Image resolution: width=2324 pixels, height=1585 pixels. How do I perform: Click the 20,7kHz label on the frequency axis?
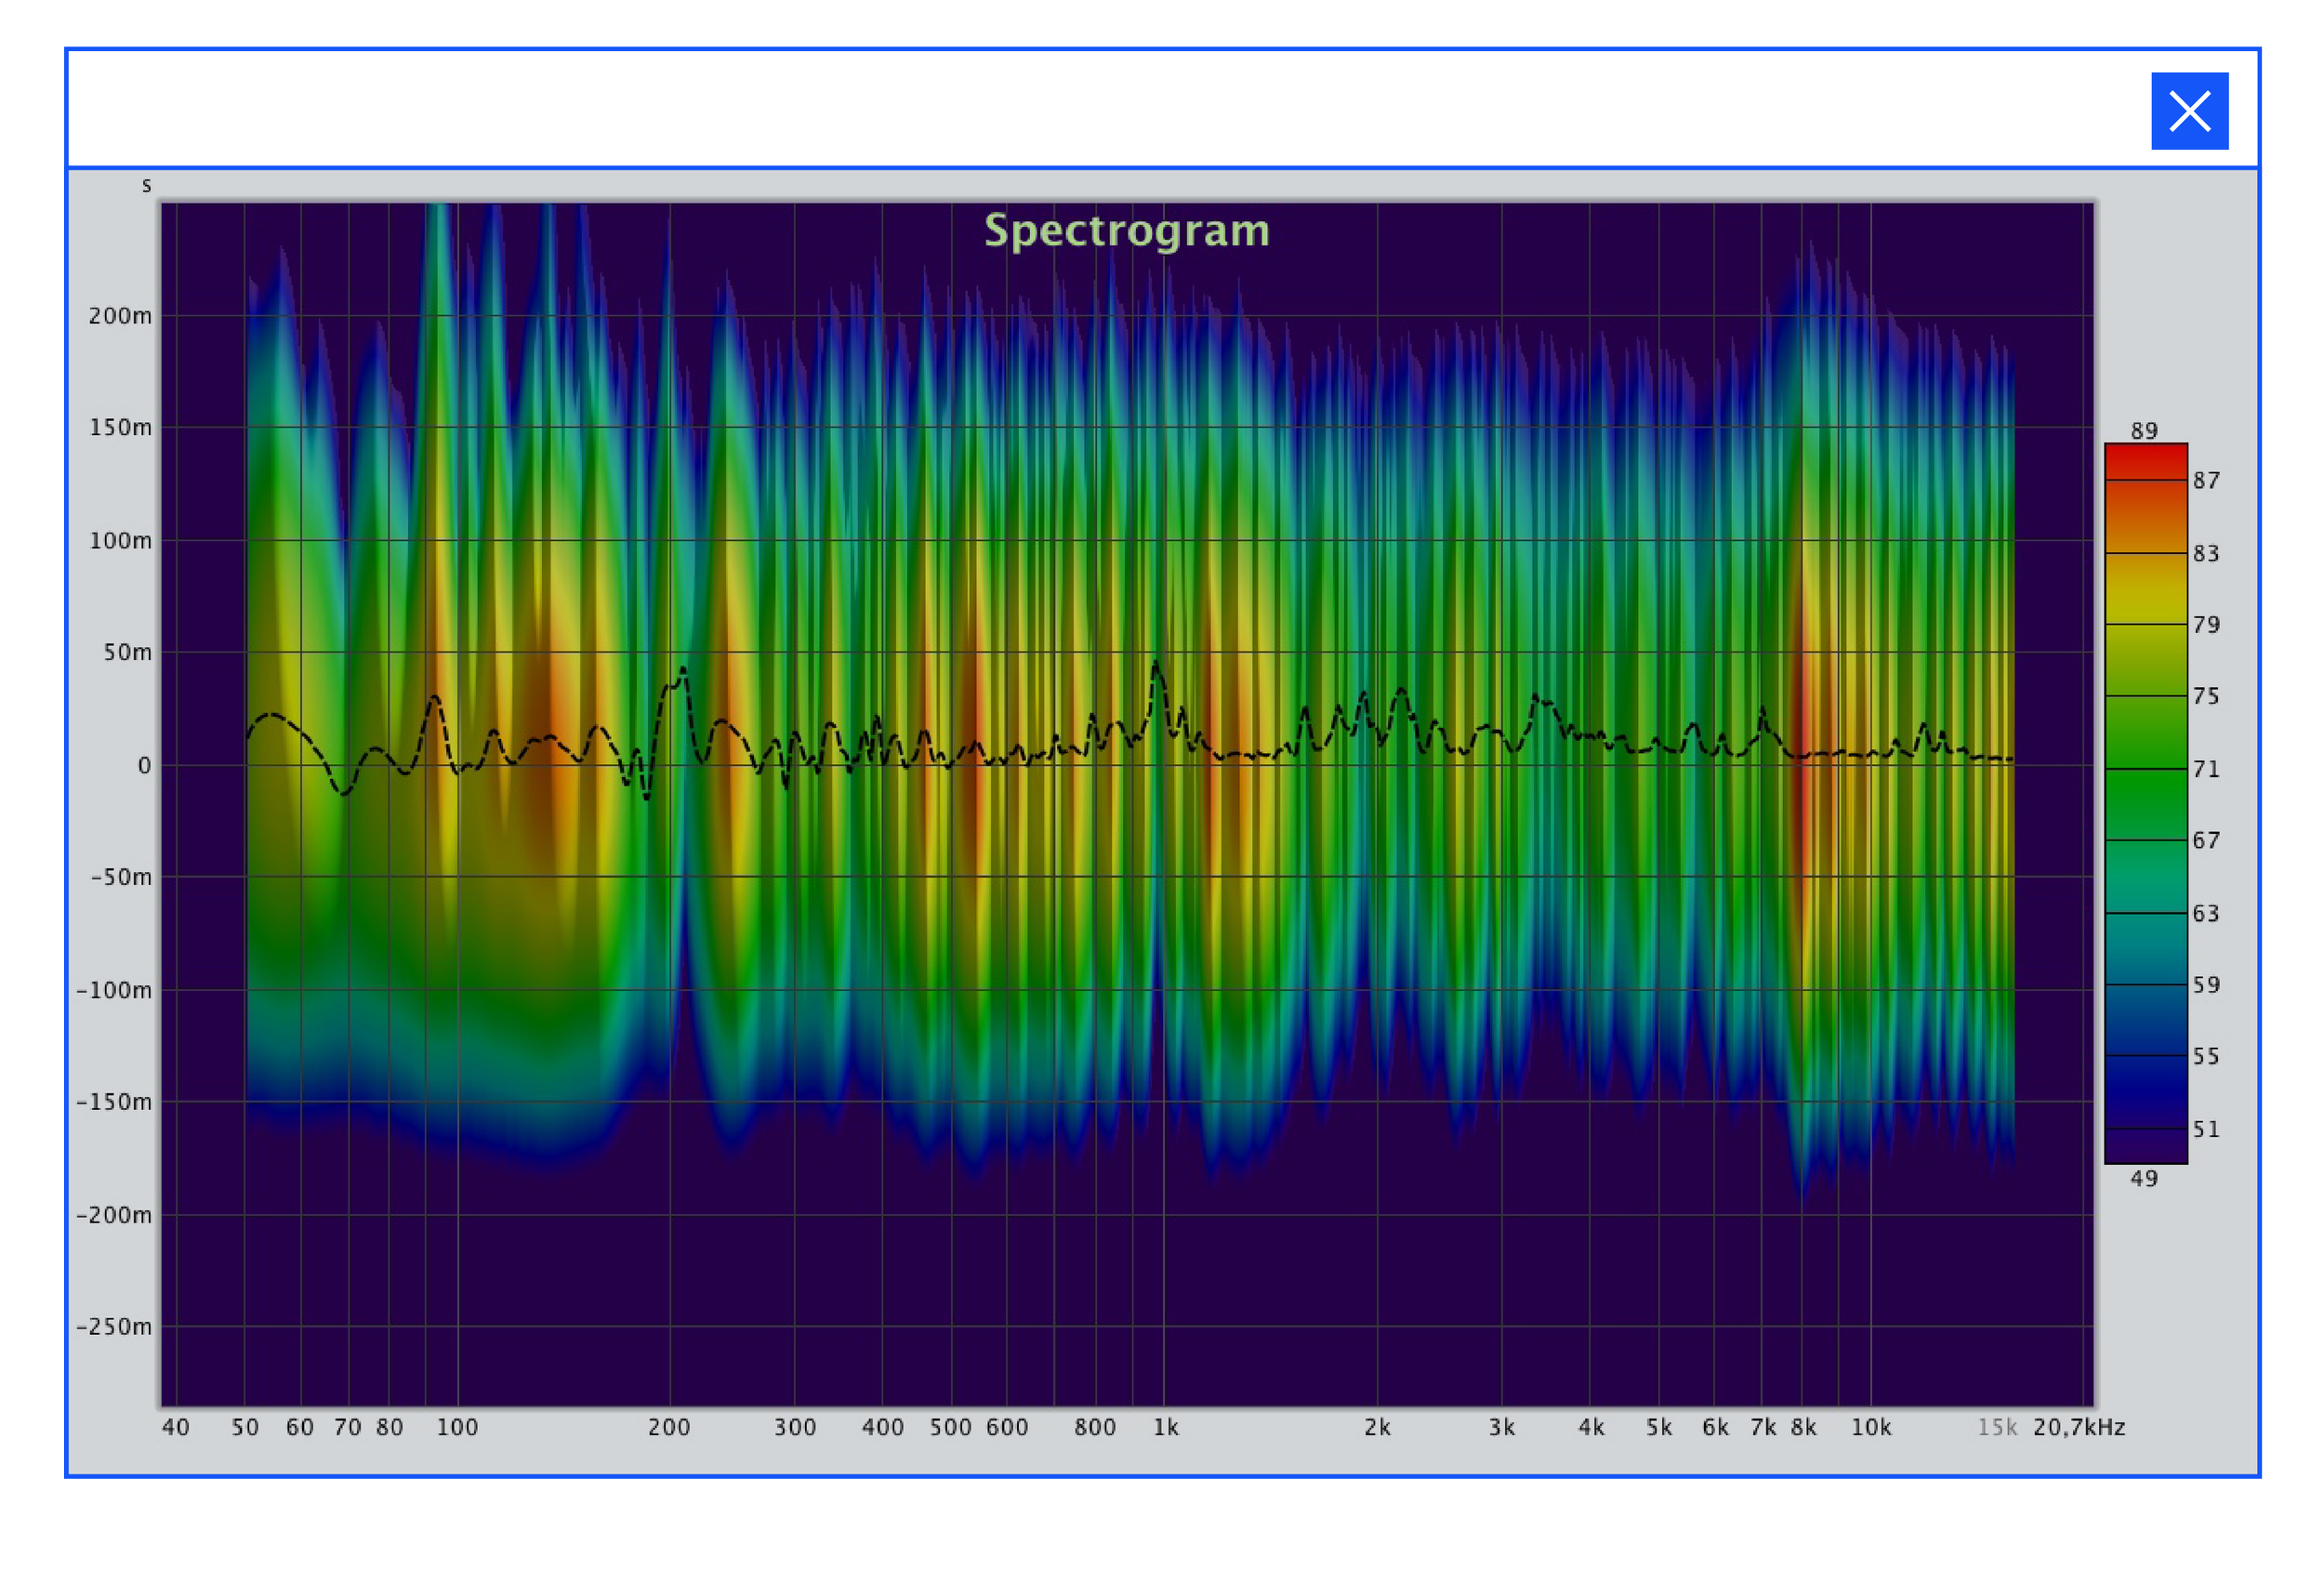coord(2078,1428)
